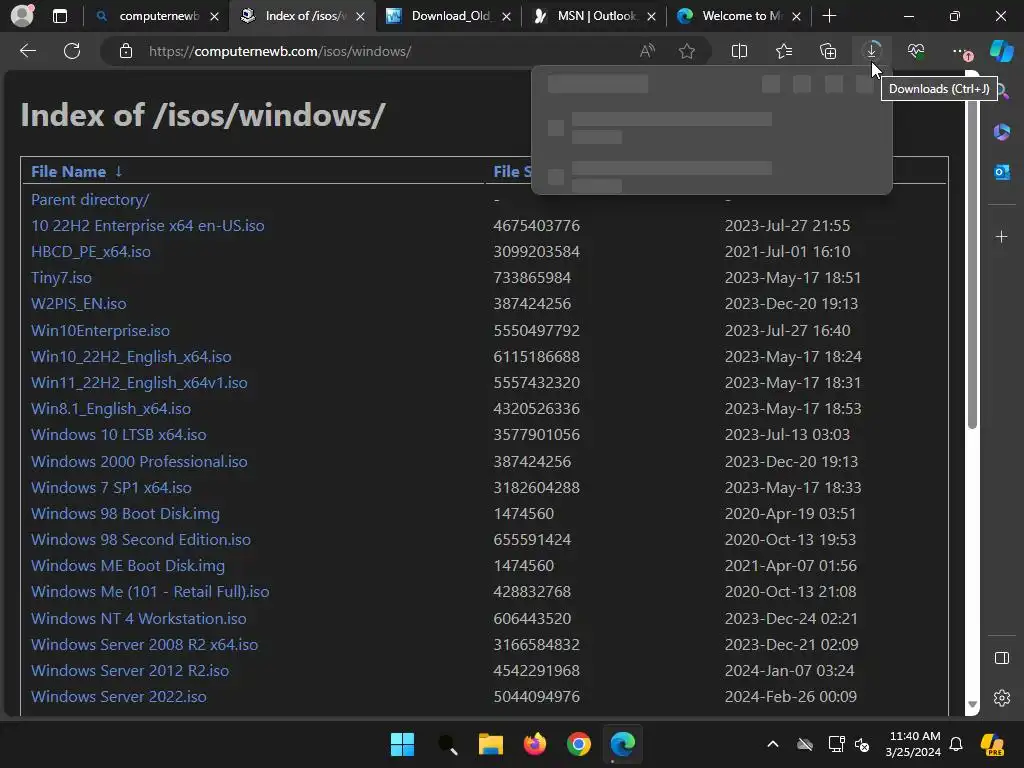Viewport: 1024px width, 768px height.
Task: Click the page vertical scrollbar thumb
Action: pyautogui.click(x=972, y=255)
